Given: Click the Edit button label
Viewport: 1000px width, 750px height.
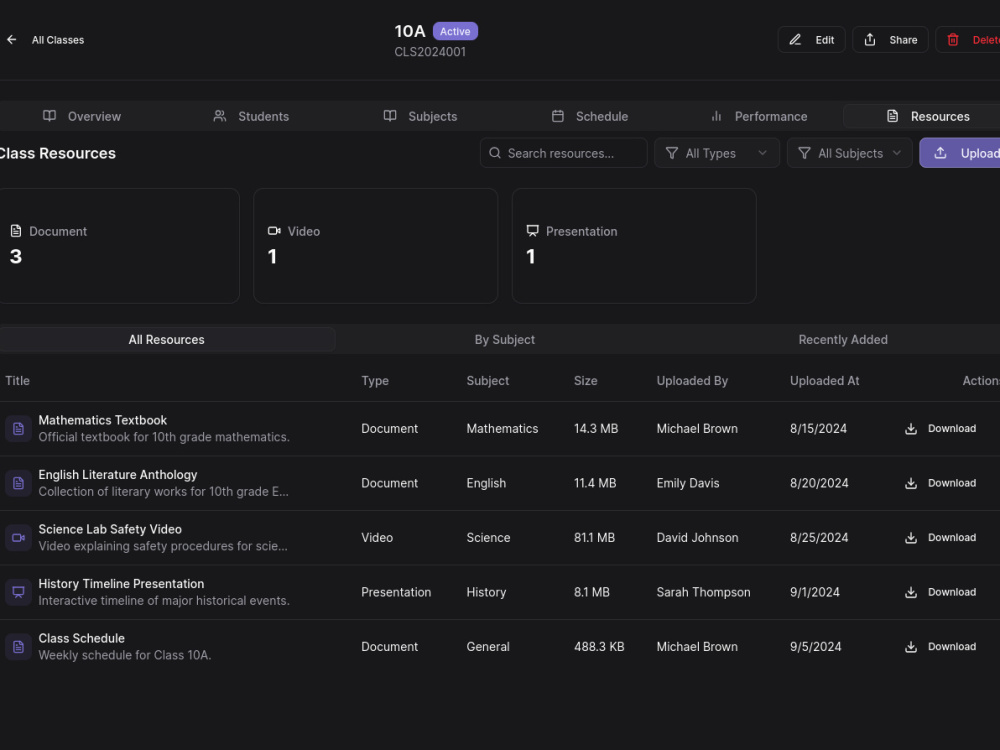Looking at the screenshot, I should tap(825, 40).
